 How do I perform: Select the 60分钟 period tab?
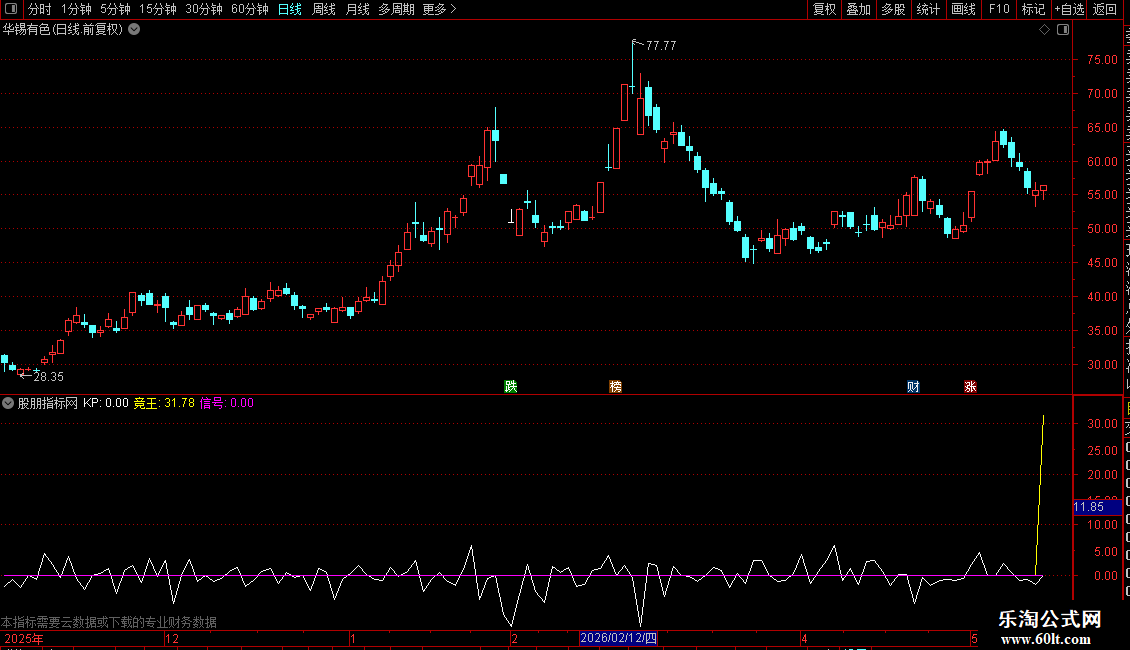point(249,9)
